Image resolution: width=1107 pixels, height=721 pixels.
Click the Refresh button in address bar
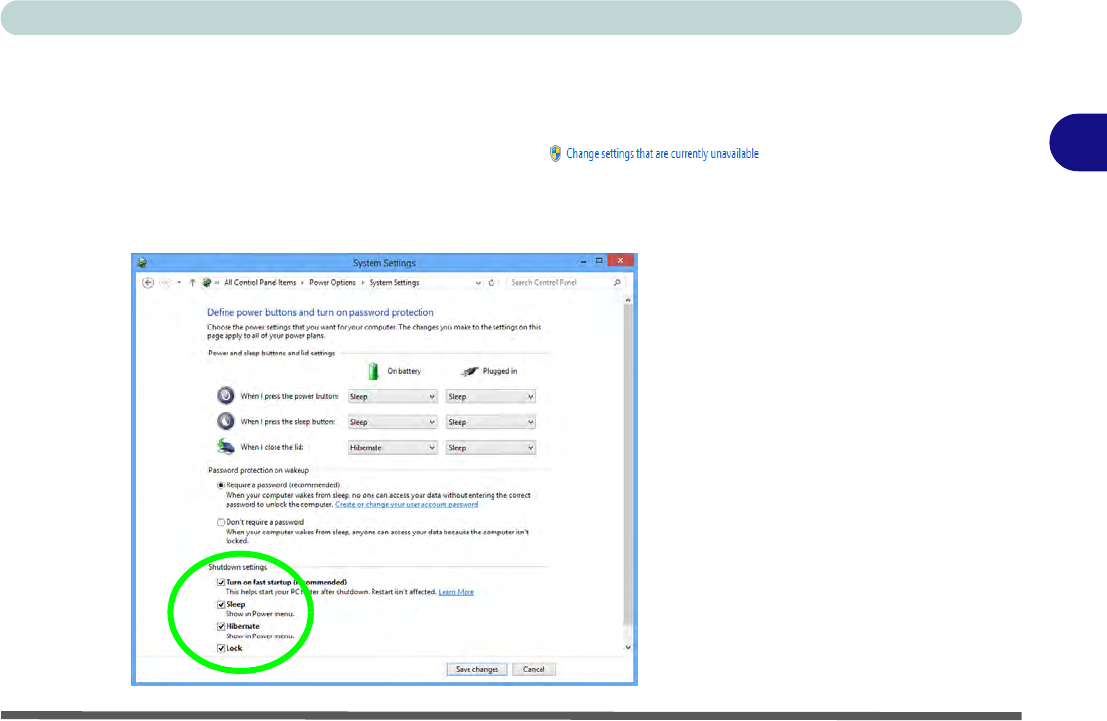point(491,282)
